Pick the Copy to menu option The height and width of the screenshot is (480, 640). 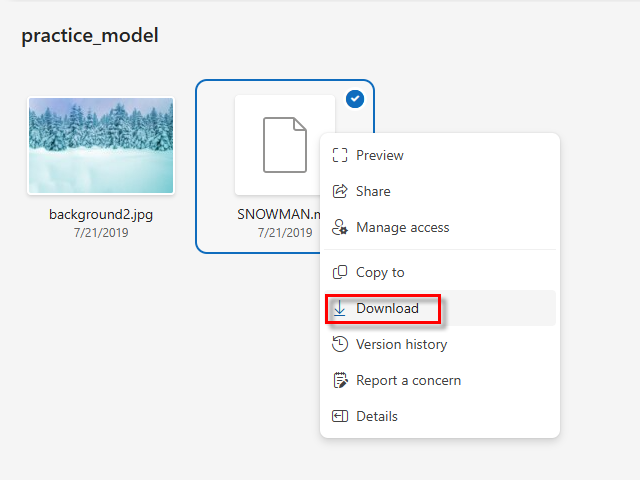pos(380,272)
